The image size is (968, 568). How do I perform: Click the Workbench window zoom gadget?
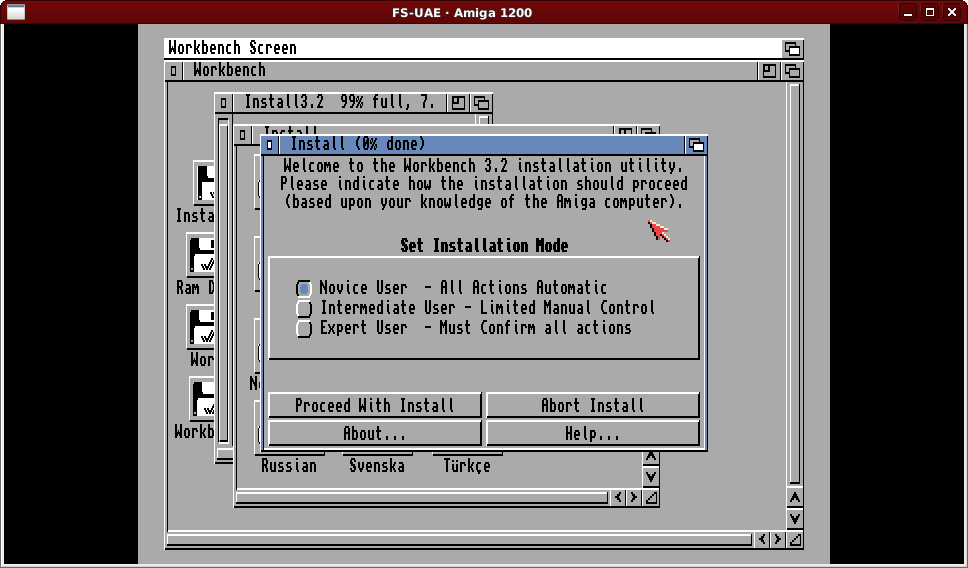pos(769,71)
